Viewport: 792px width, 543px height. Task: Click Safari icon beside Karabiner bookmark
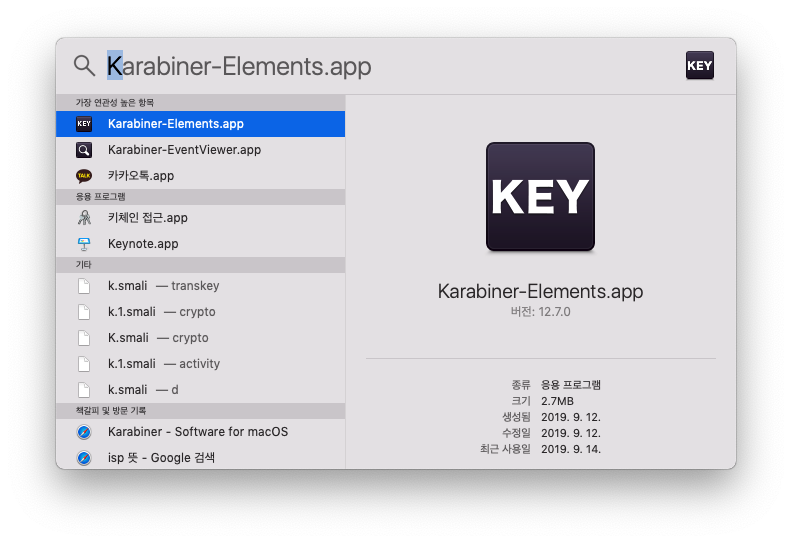(84, 432)
